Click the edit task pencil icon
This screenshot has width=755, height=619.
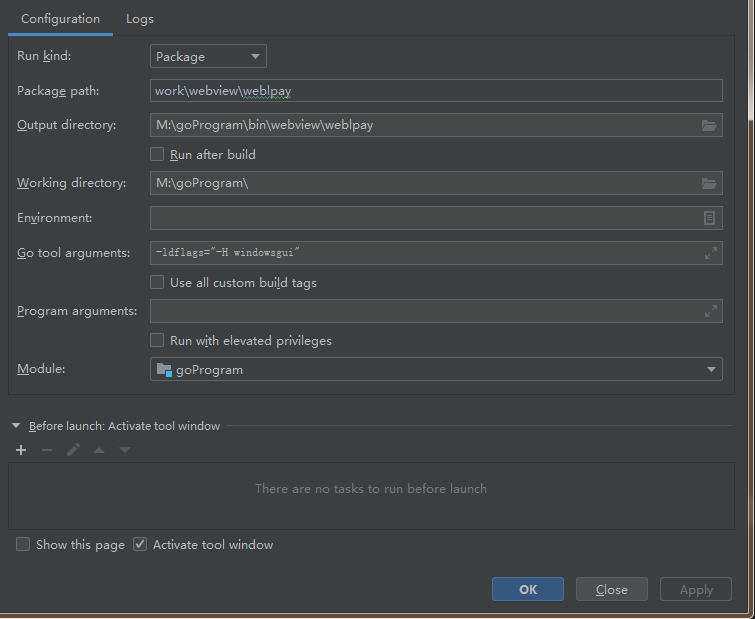pos(73,450)
